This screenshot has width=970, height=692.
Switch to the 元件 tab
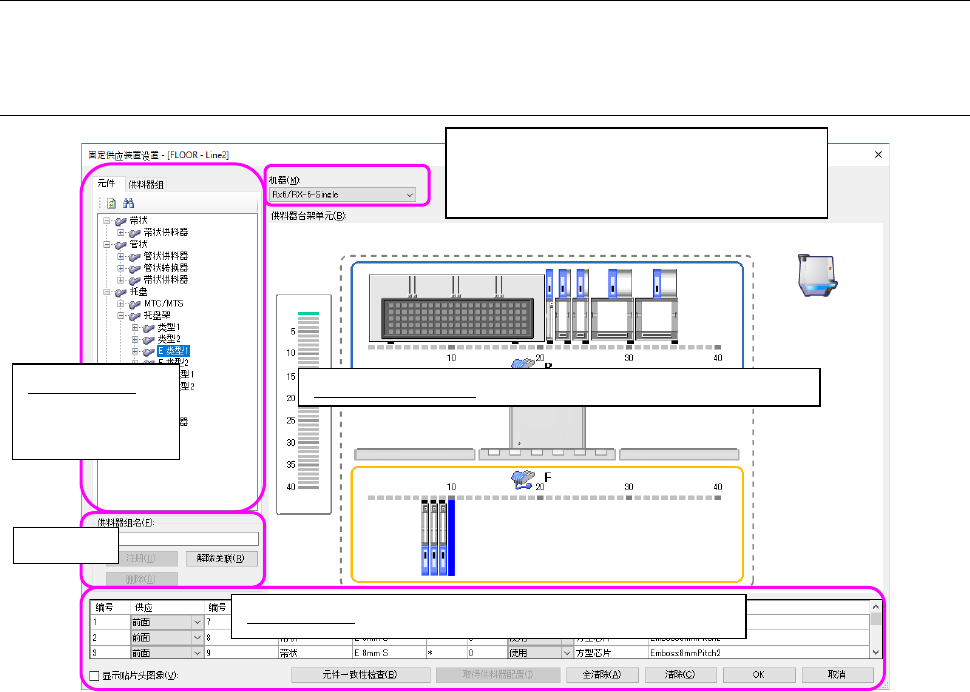[106, 184]
